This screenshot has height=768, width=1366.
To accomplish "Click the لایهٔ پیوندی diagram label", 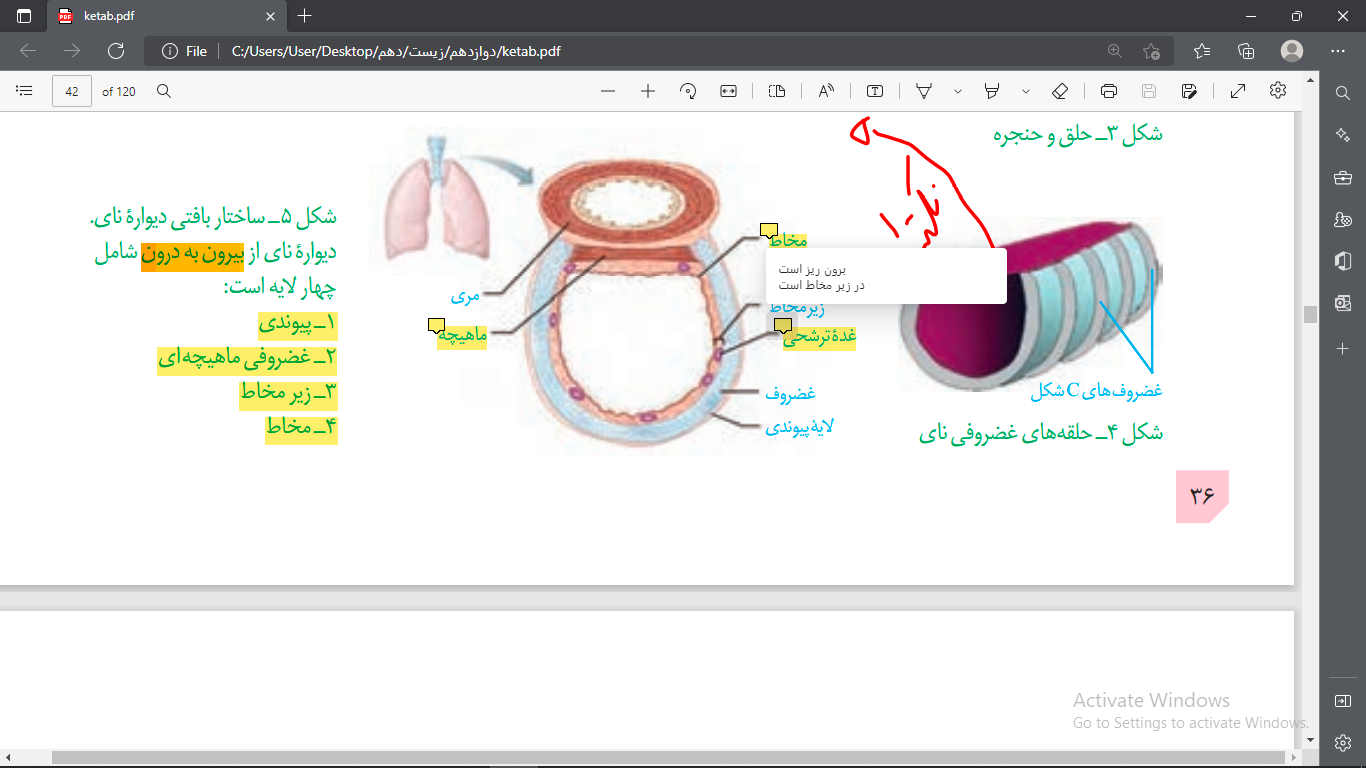I will pos(799,426).
